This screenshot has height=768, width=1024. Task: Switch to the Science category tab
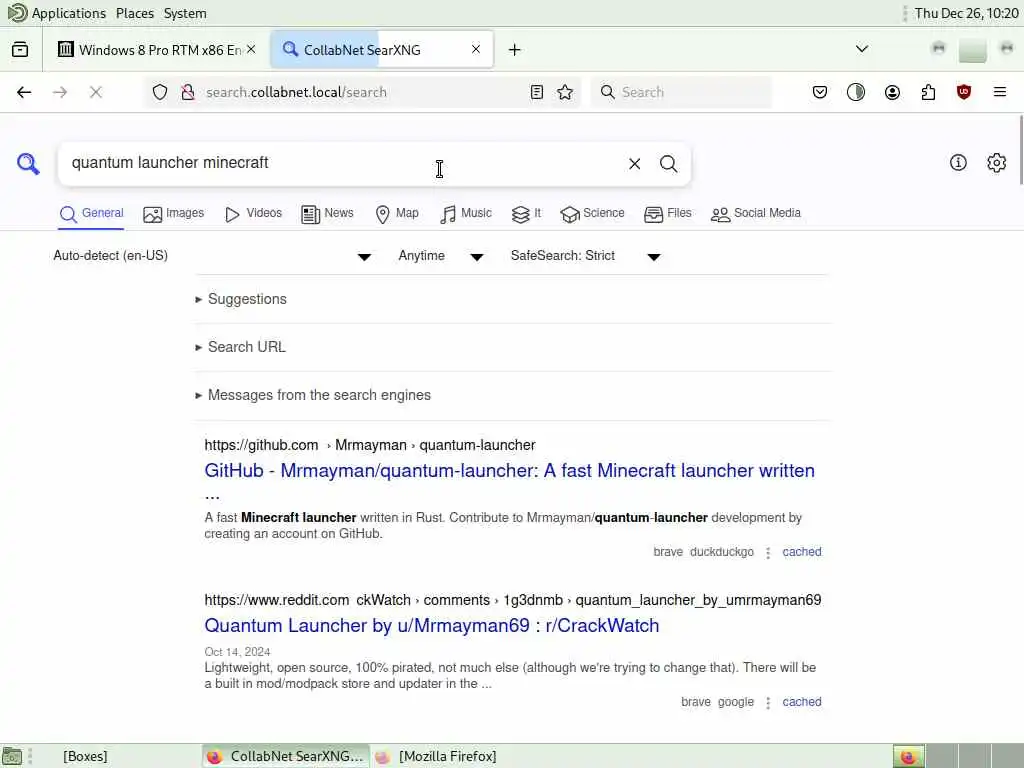click(x=592, y=214)
